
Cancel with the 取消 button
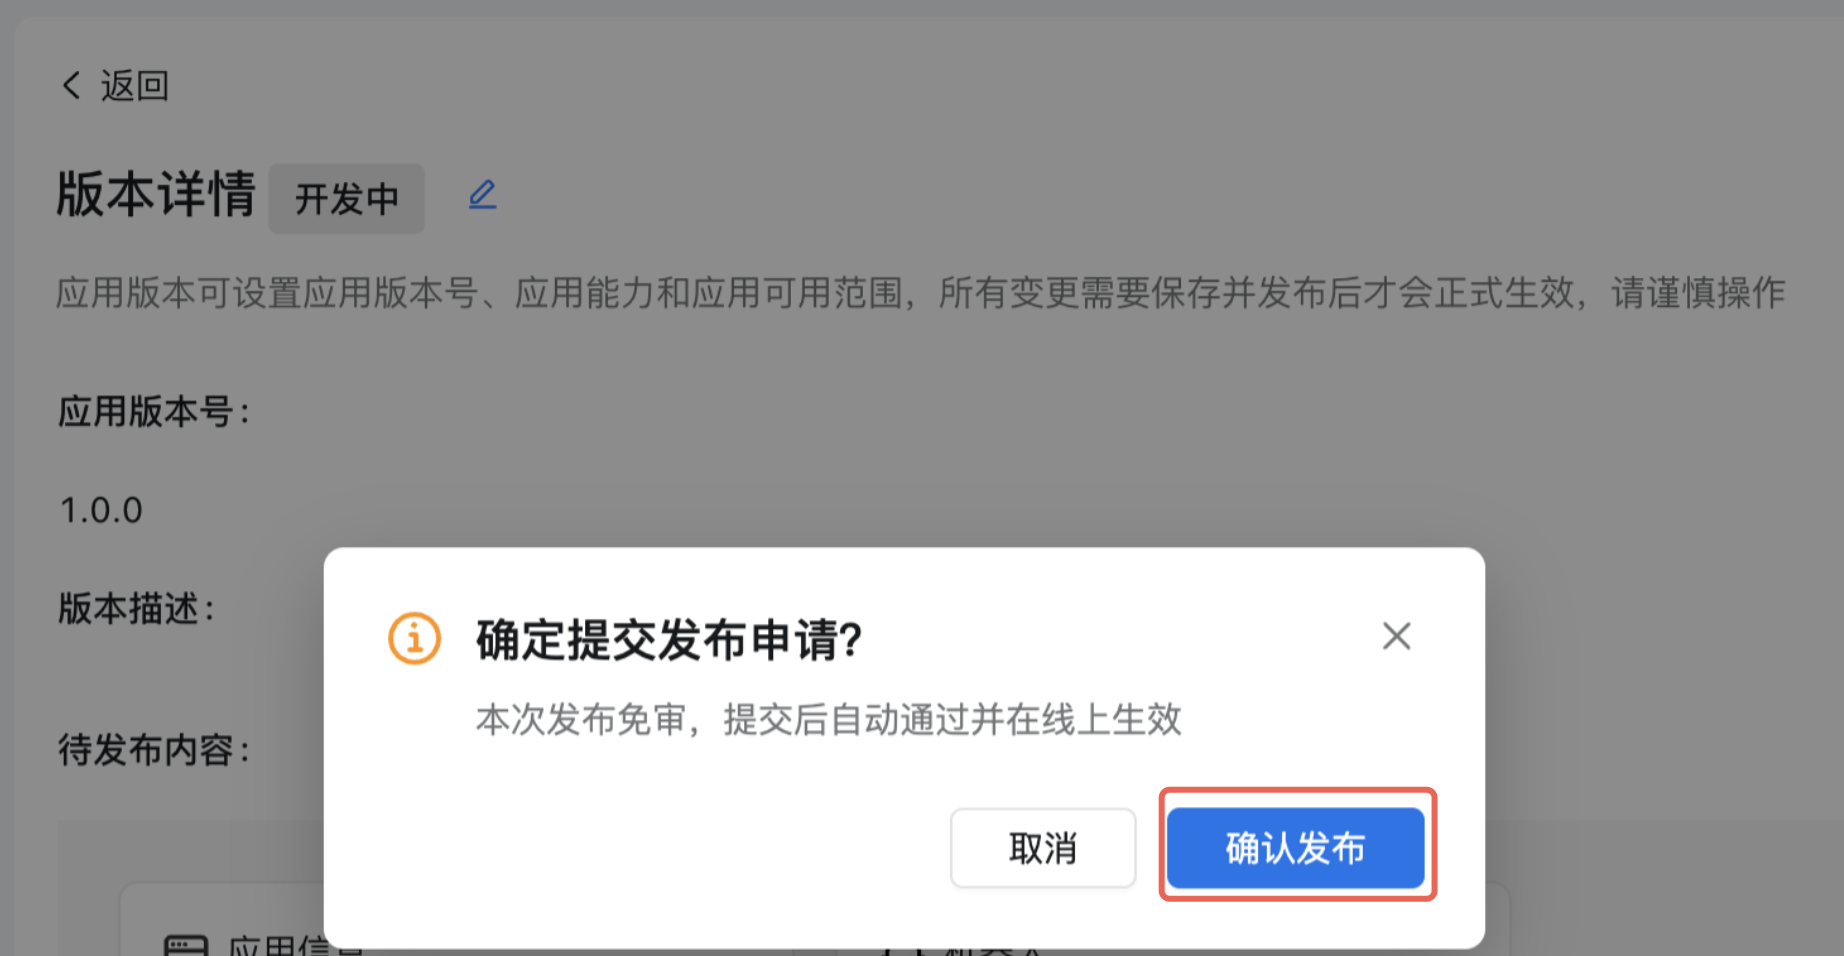(x=1043, y=848)
